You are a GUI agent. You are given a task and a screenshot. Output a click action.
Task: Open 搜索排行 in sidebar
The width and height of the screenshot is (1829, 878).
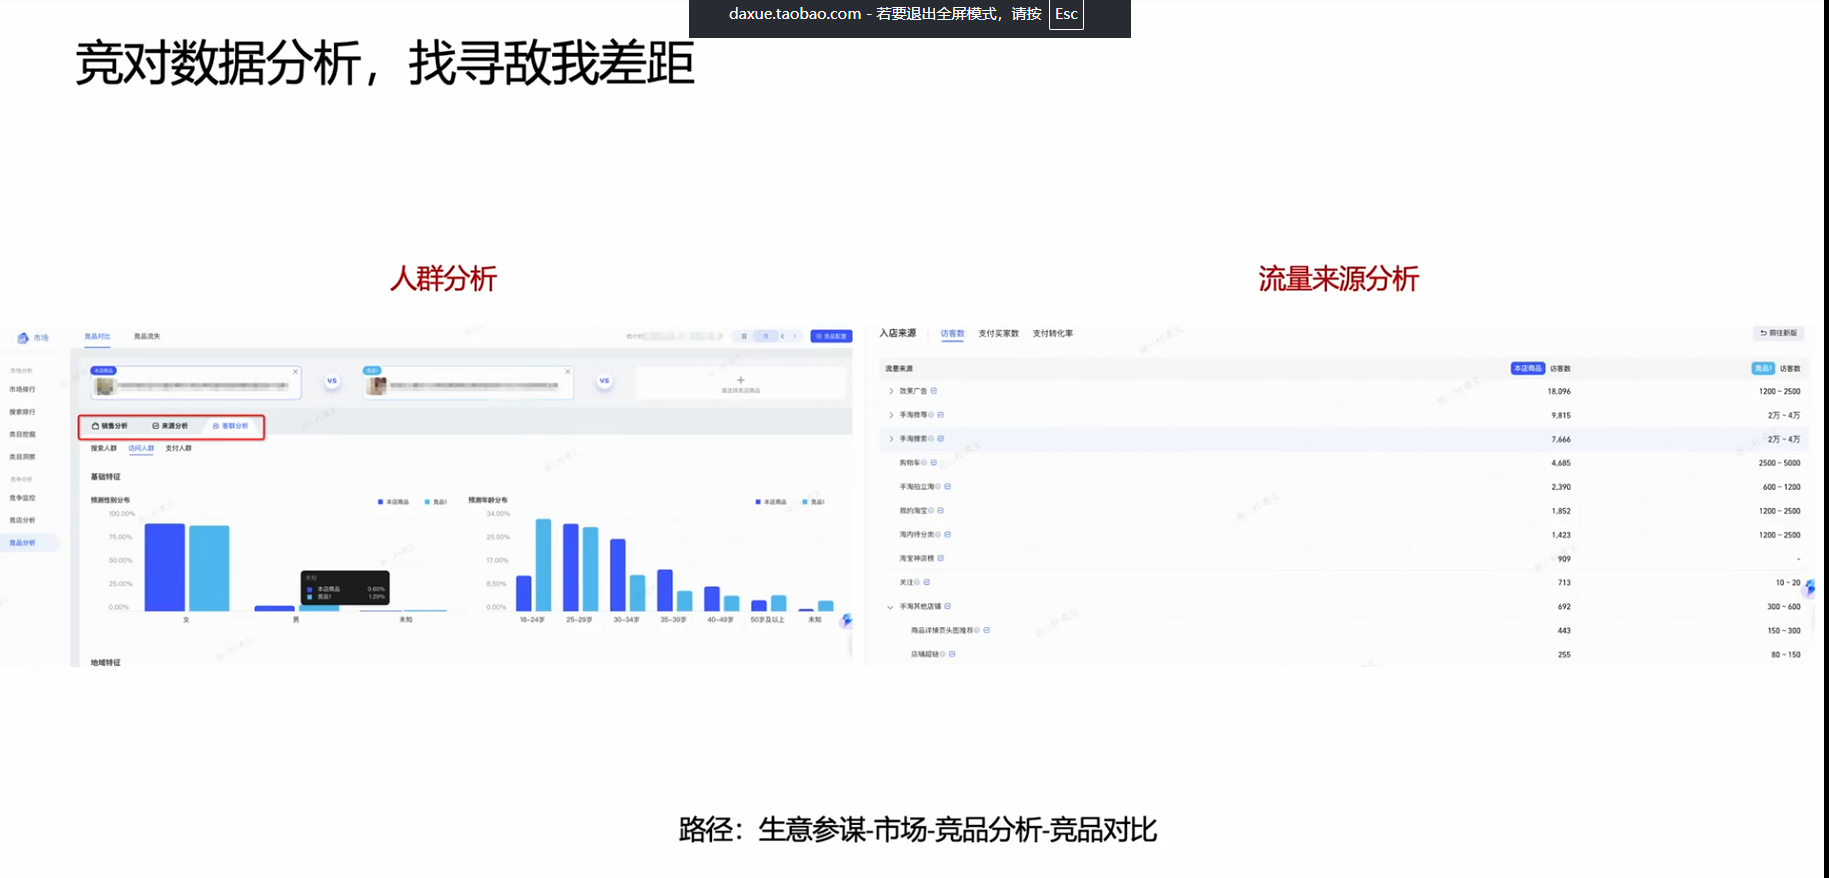[x=22, y=412]
